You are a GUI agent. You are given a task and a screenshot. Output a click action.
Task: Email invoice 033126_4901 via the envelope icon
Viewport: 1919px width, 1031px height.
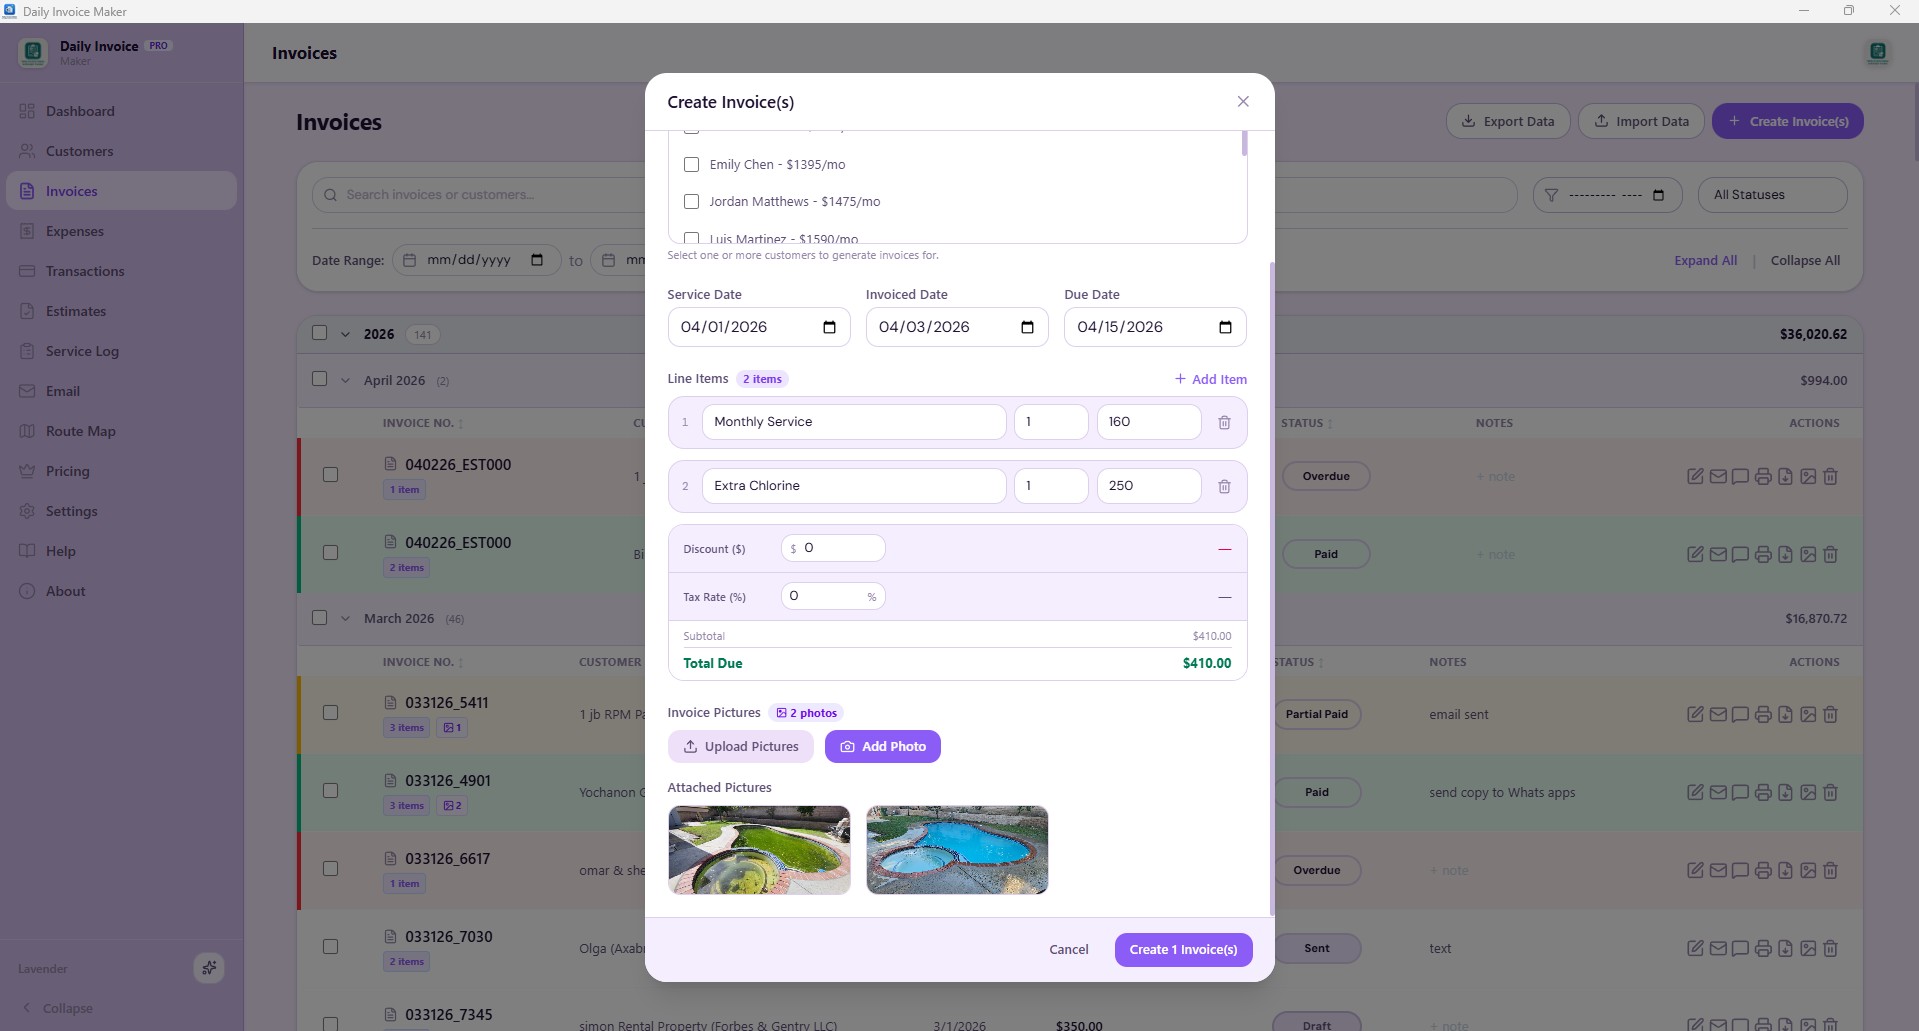(x=1719, y=792)
